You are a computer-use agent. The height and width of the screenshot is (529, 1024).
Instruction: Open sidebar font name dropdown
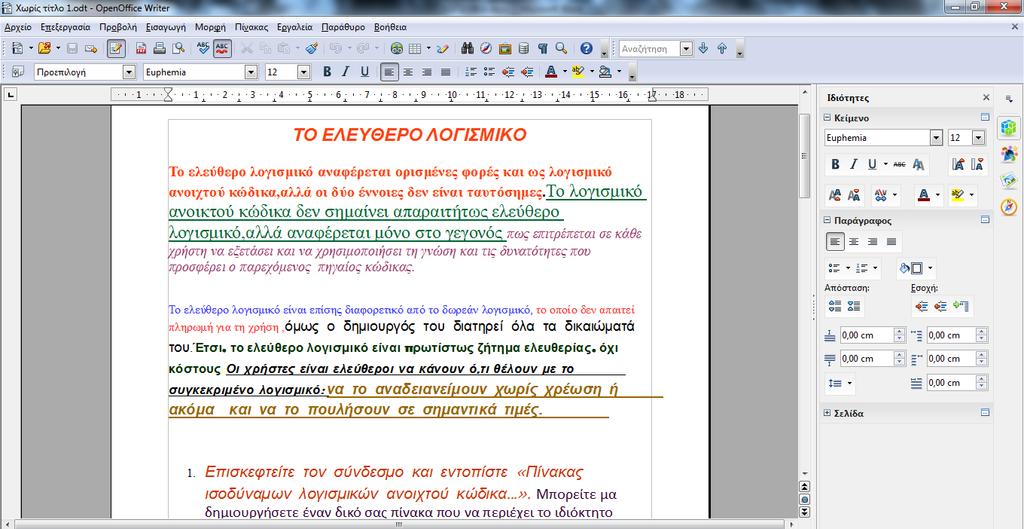[x=936, y=138]
